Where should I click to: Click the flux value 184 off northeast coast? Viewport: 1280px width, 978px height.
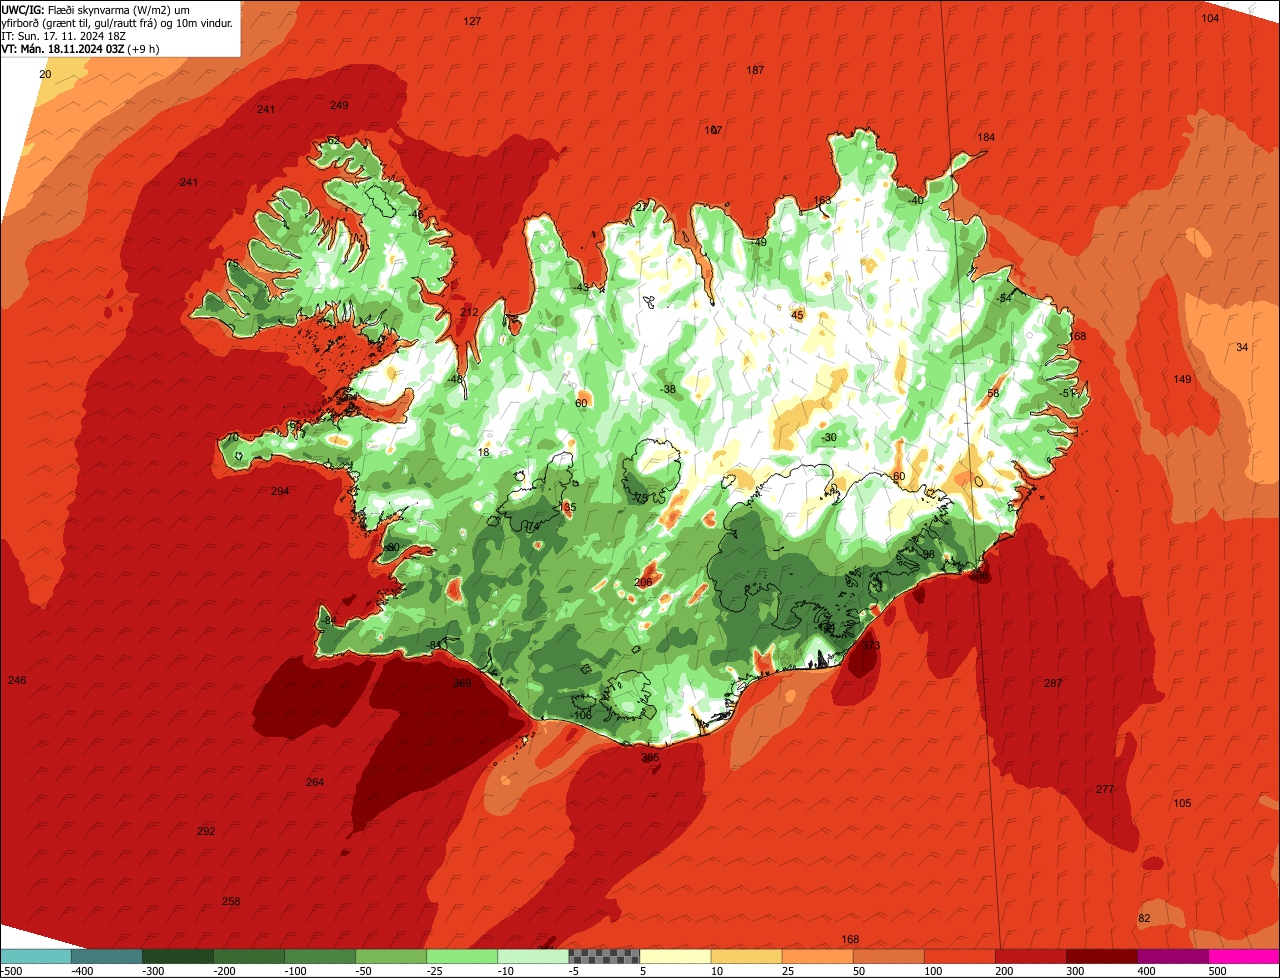(986, 137)
